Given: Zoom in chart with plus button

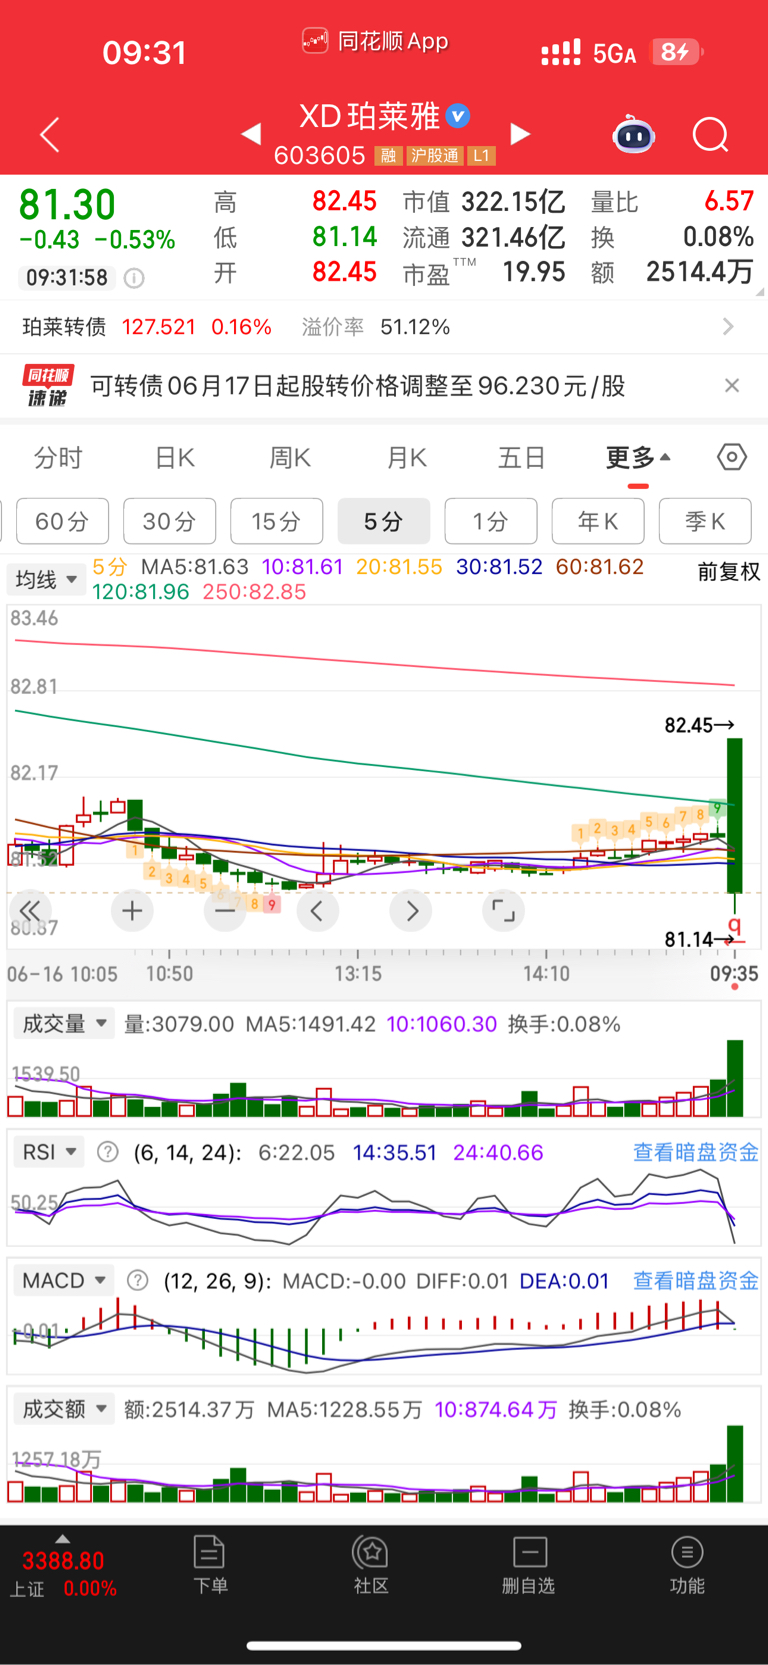Looking at the screenshot, I should pos(132,910).
